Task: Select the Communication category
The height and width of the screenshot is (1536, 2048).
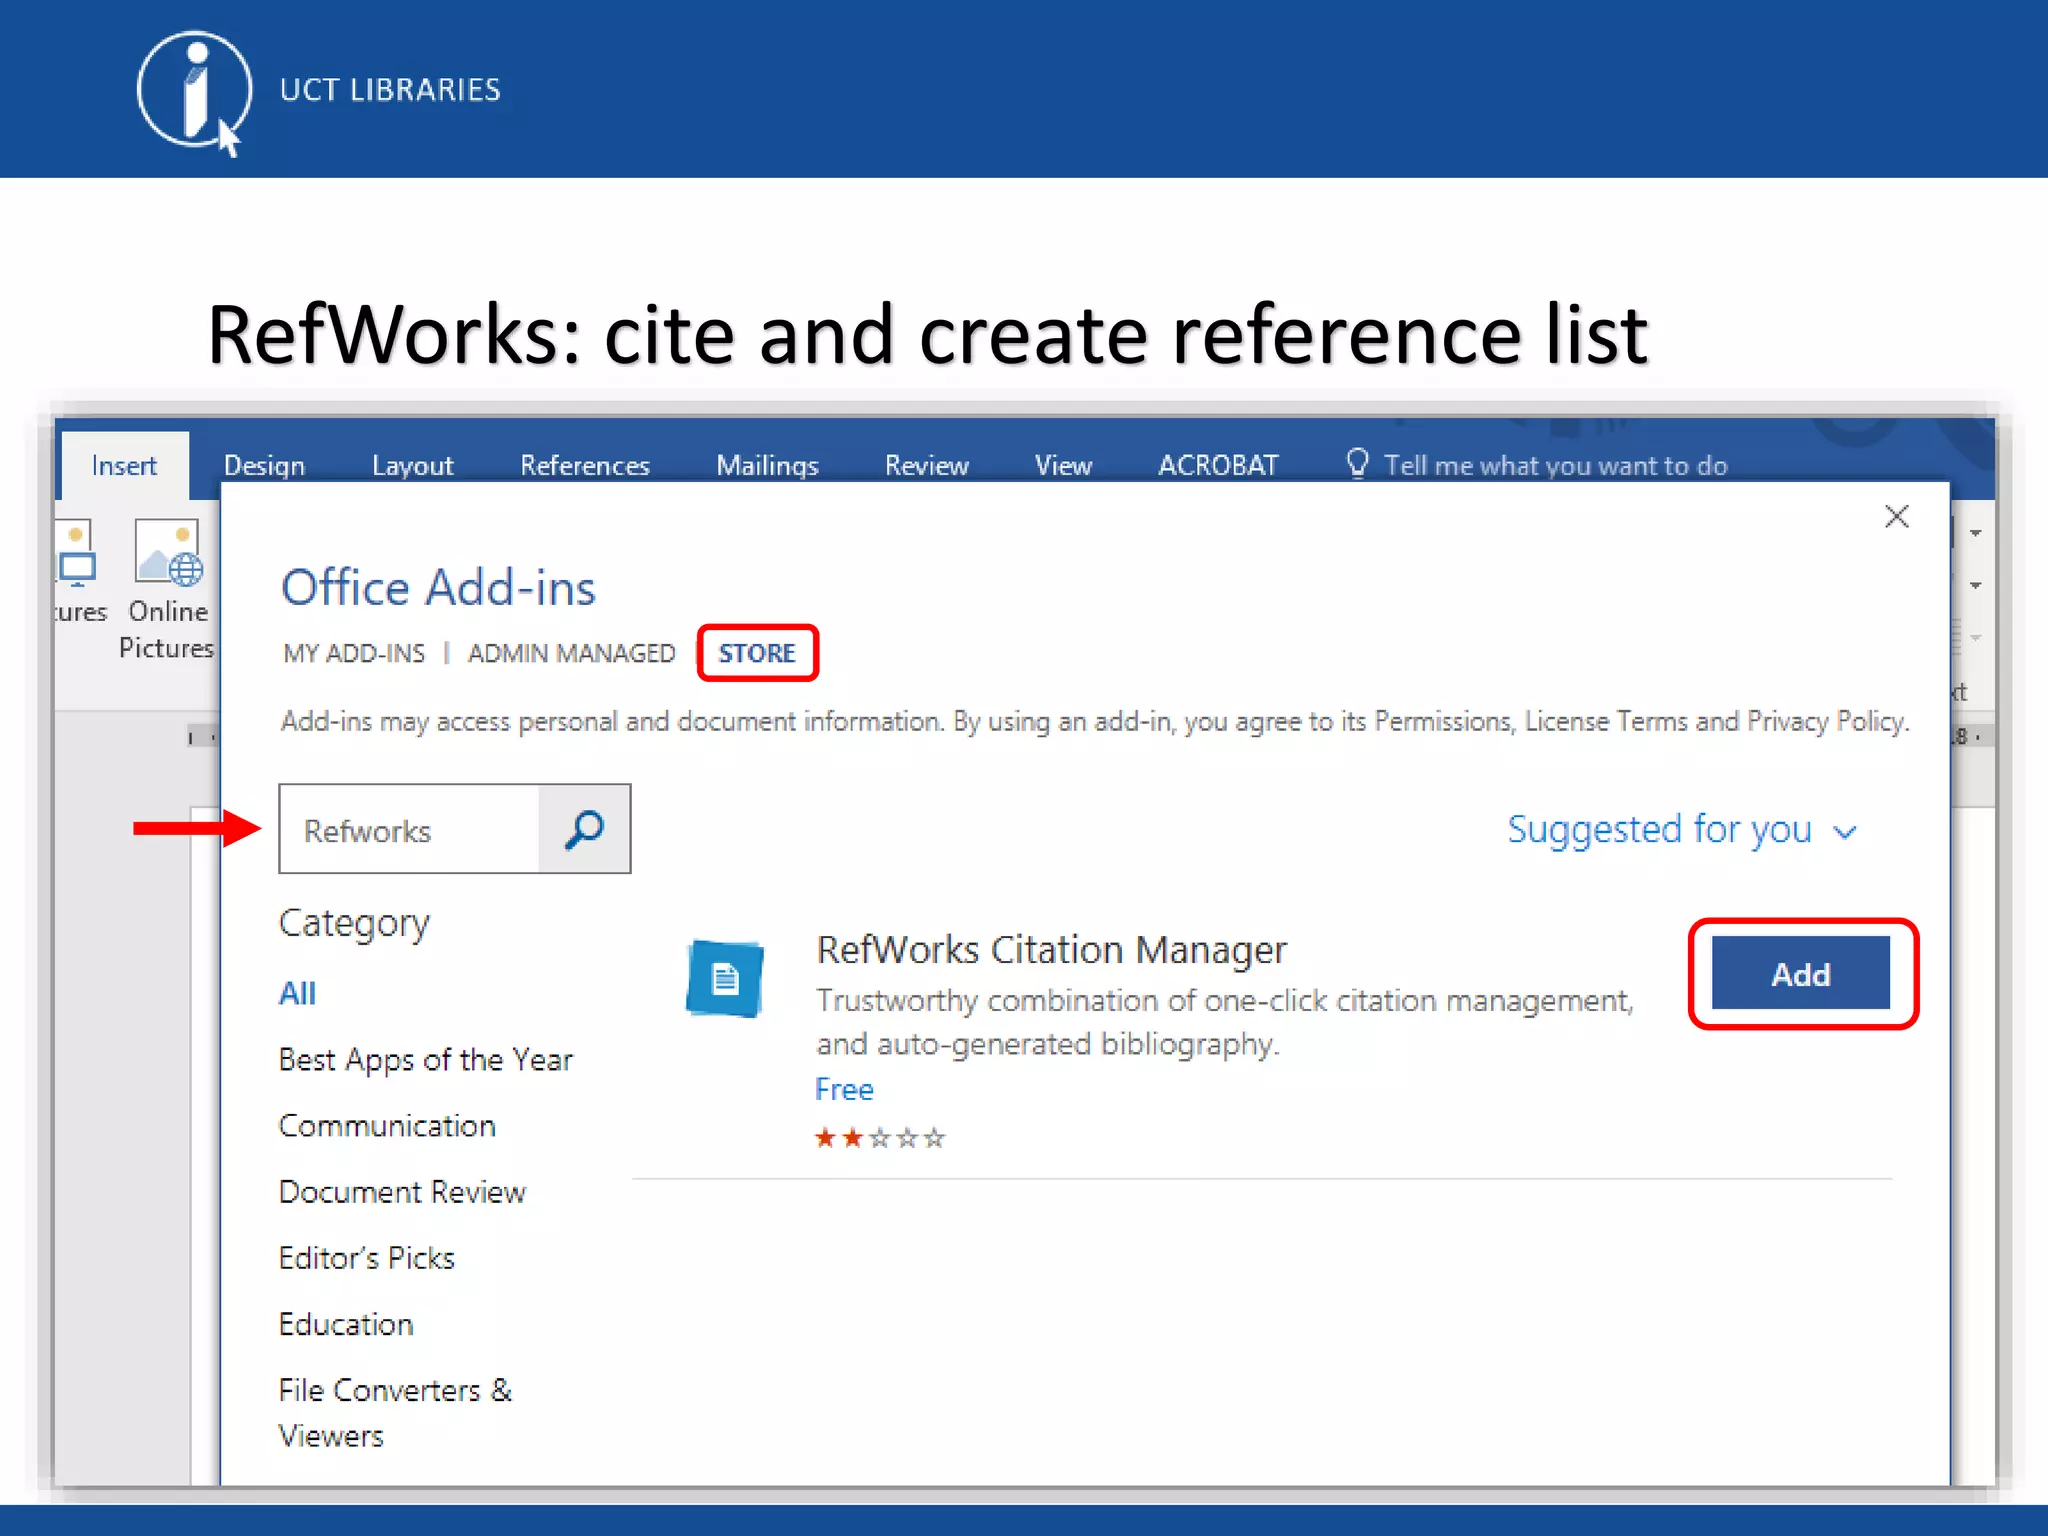Action: (x=387, y=1126)
